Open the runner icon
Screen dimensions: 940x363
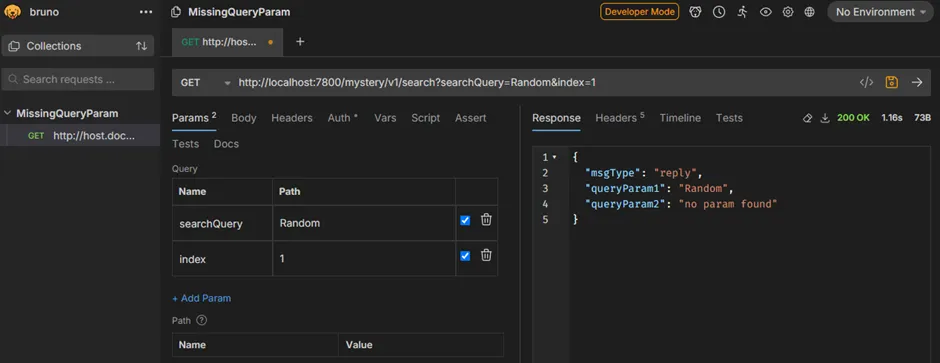point(742,12)
